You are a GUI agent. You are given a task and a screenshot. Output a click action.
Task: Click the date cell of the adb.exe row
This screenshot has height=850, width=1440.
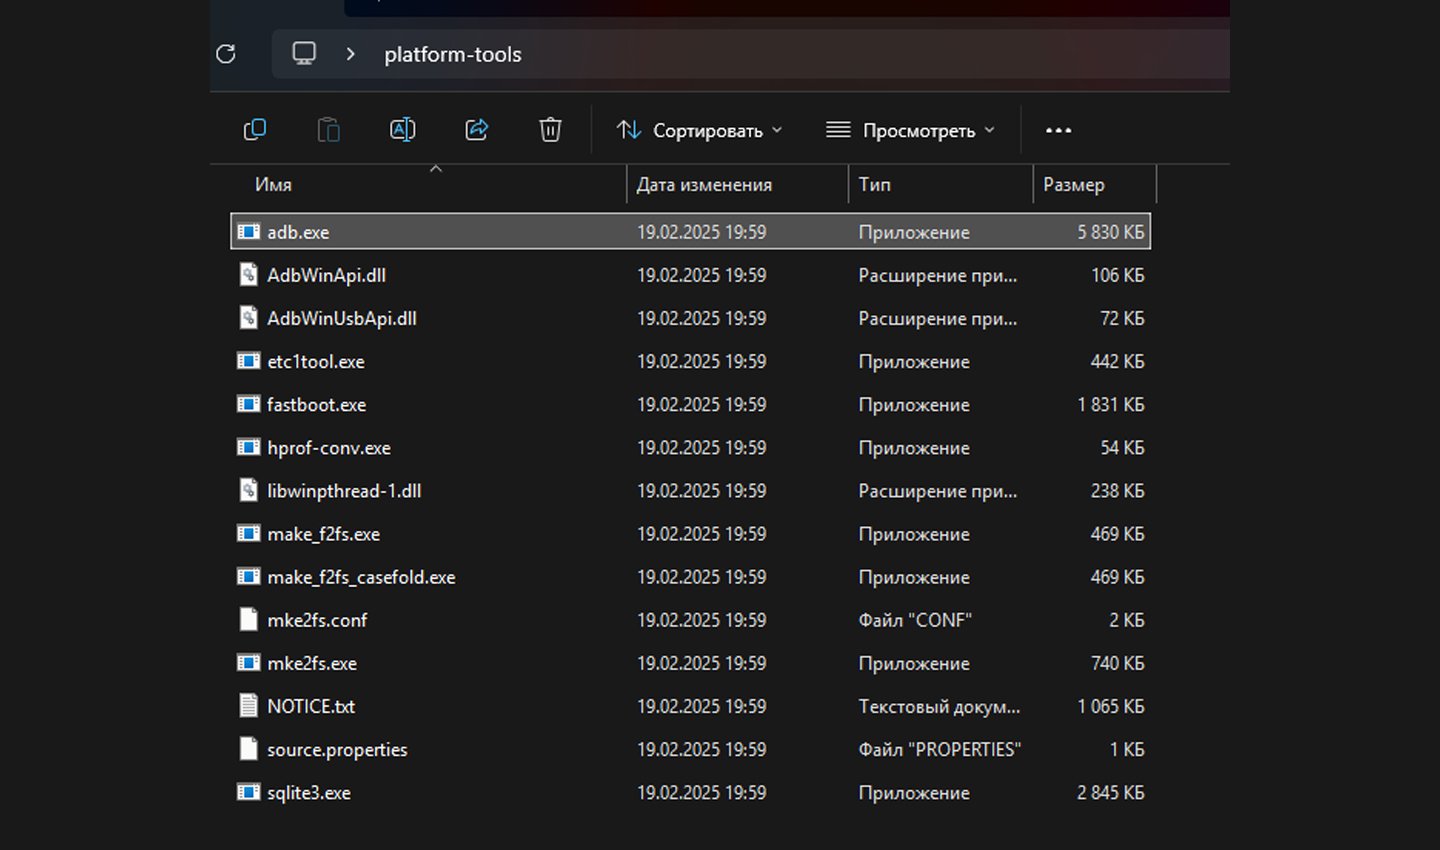tap(702, 232)
